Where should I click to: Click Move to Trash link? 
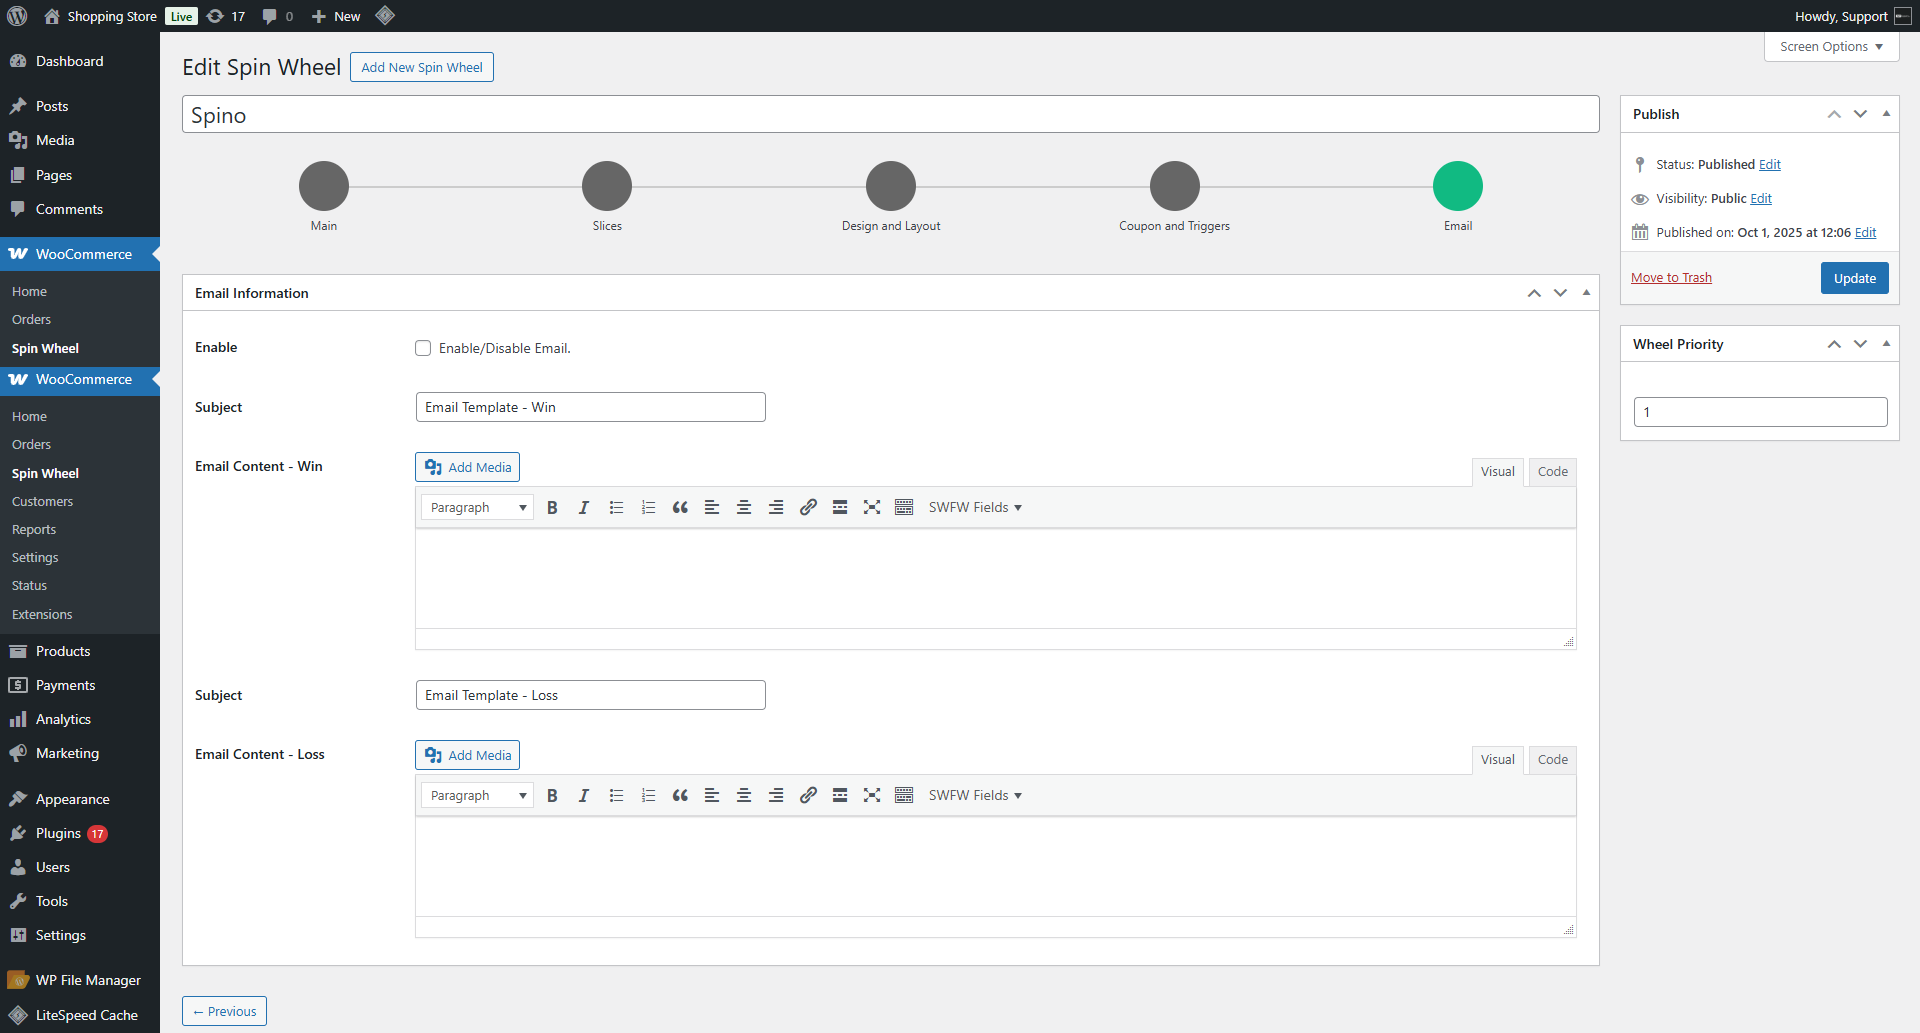(1671, 278)
